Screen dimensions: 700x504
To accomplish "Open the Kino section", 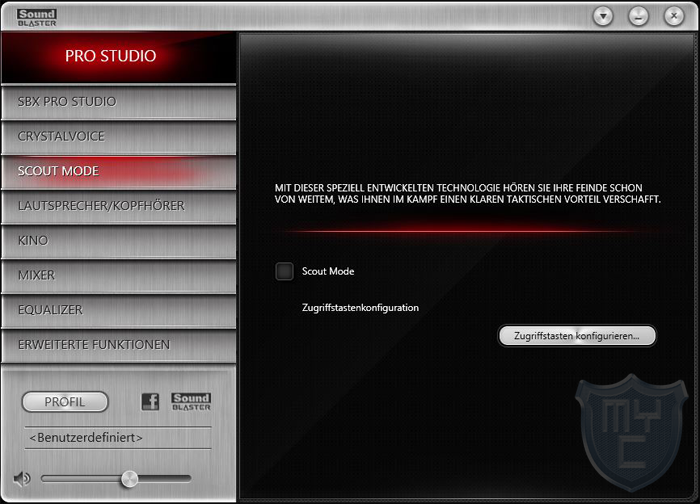I will point(118,241).
